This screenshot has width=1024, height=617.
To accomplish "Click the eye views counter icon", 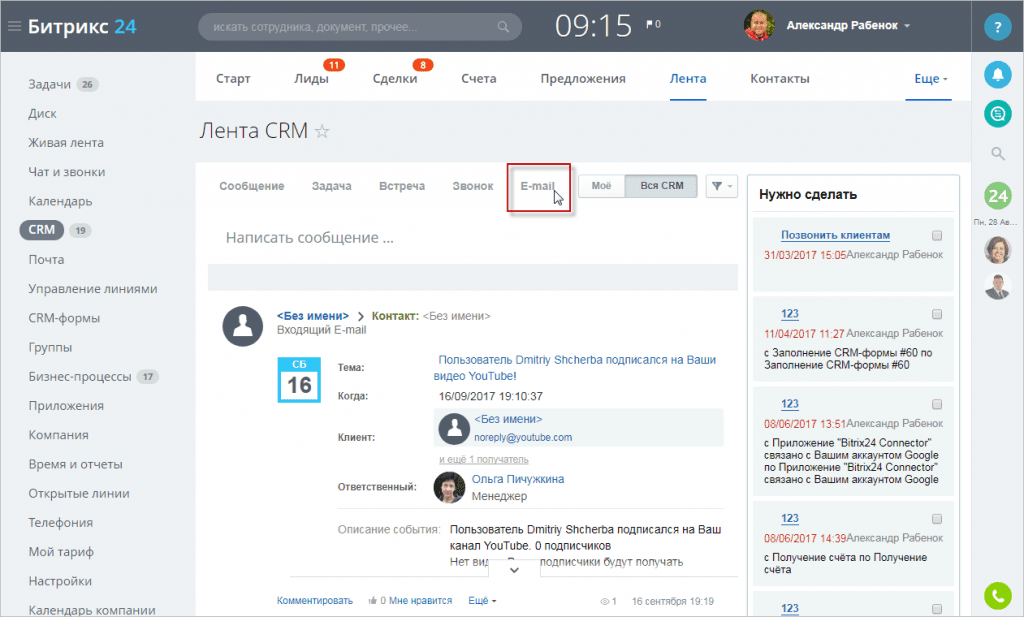I will (605, 601).
